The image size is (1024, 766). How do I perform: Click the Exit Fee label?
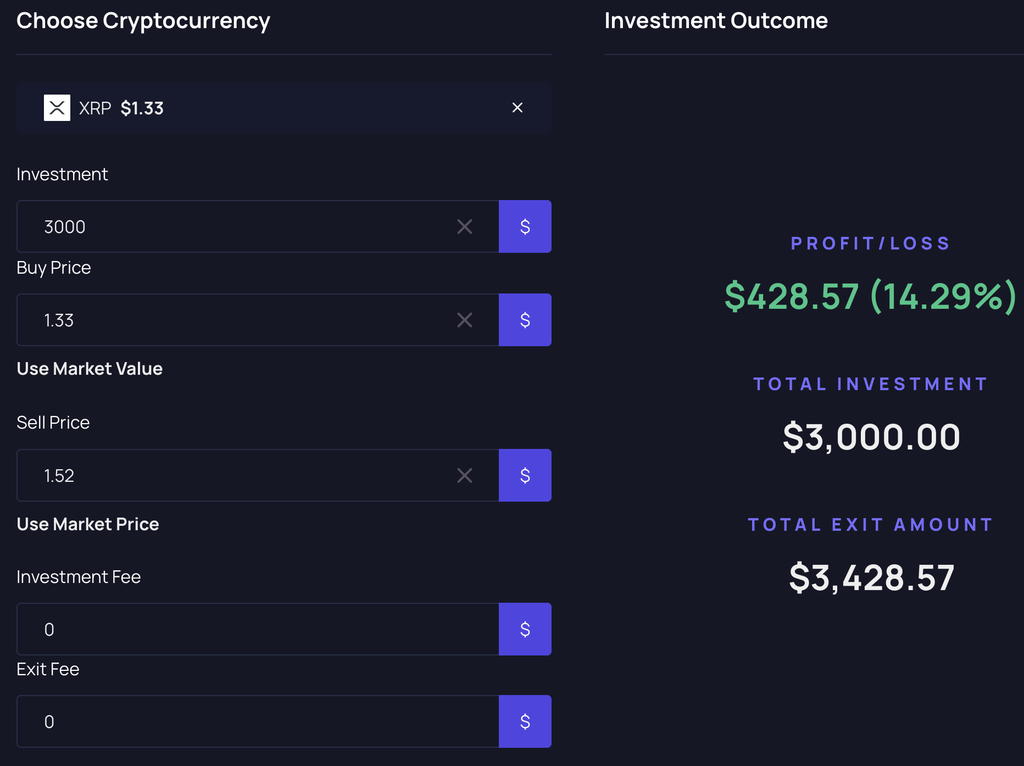pos(48,669)
